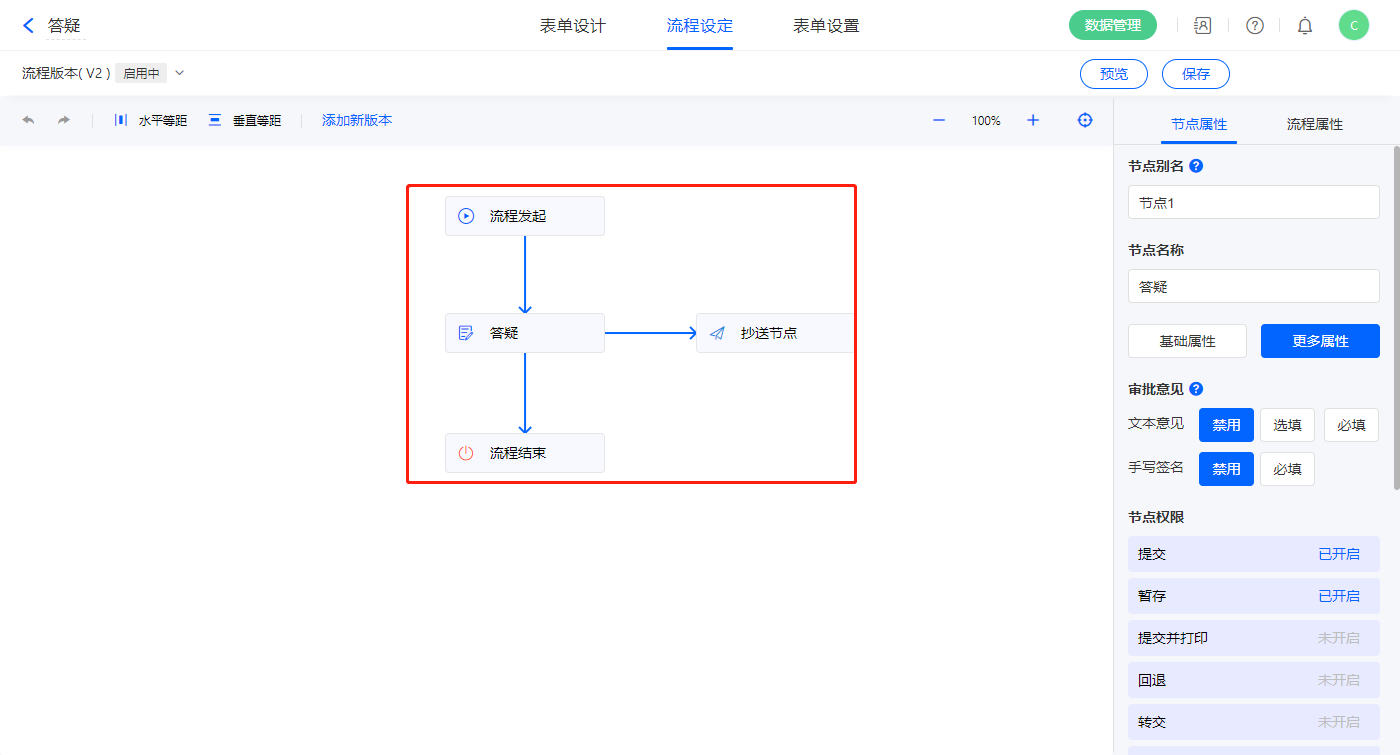Switch to the 流程属性 tab
Screen dimensions: 1400x755
pyautogui.click(x=1314, y=124)
